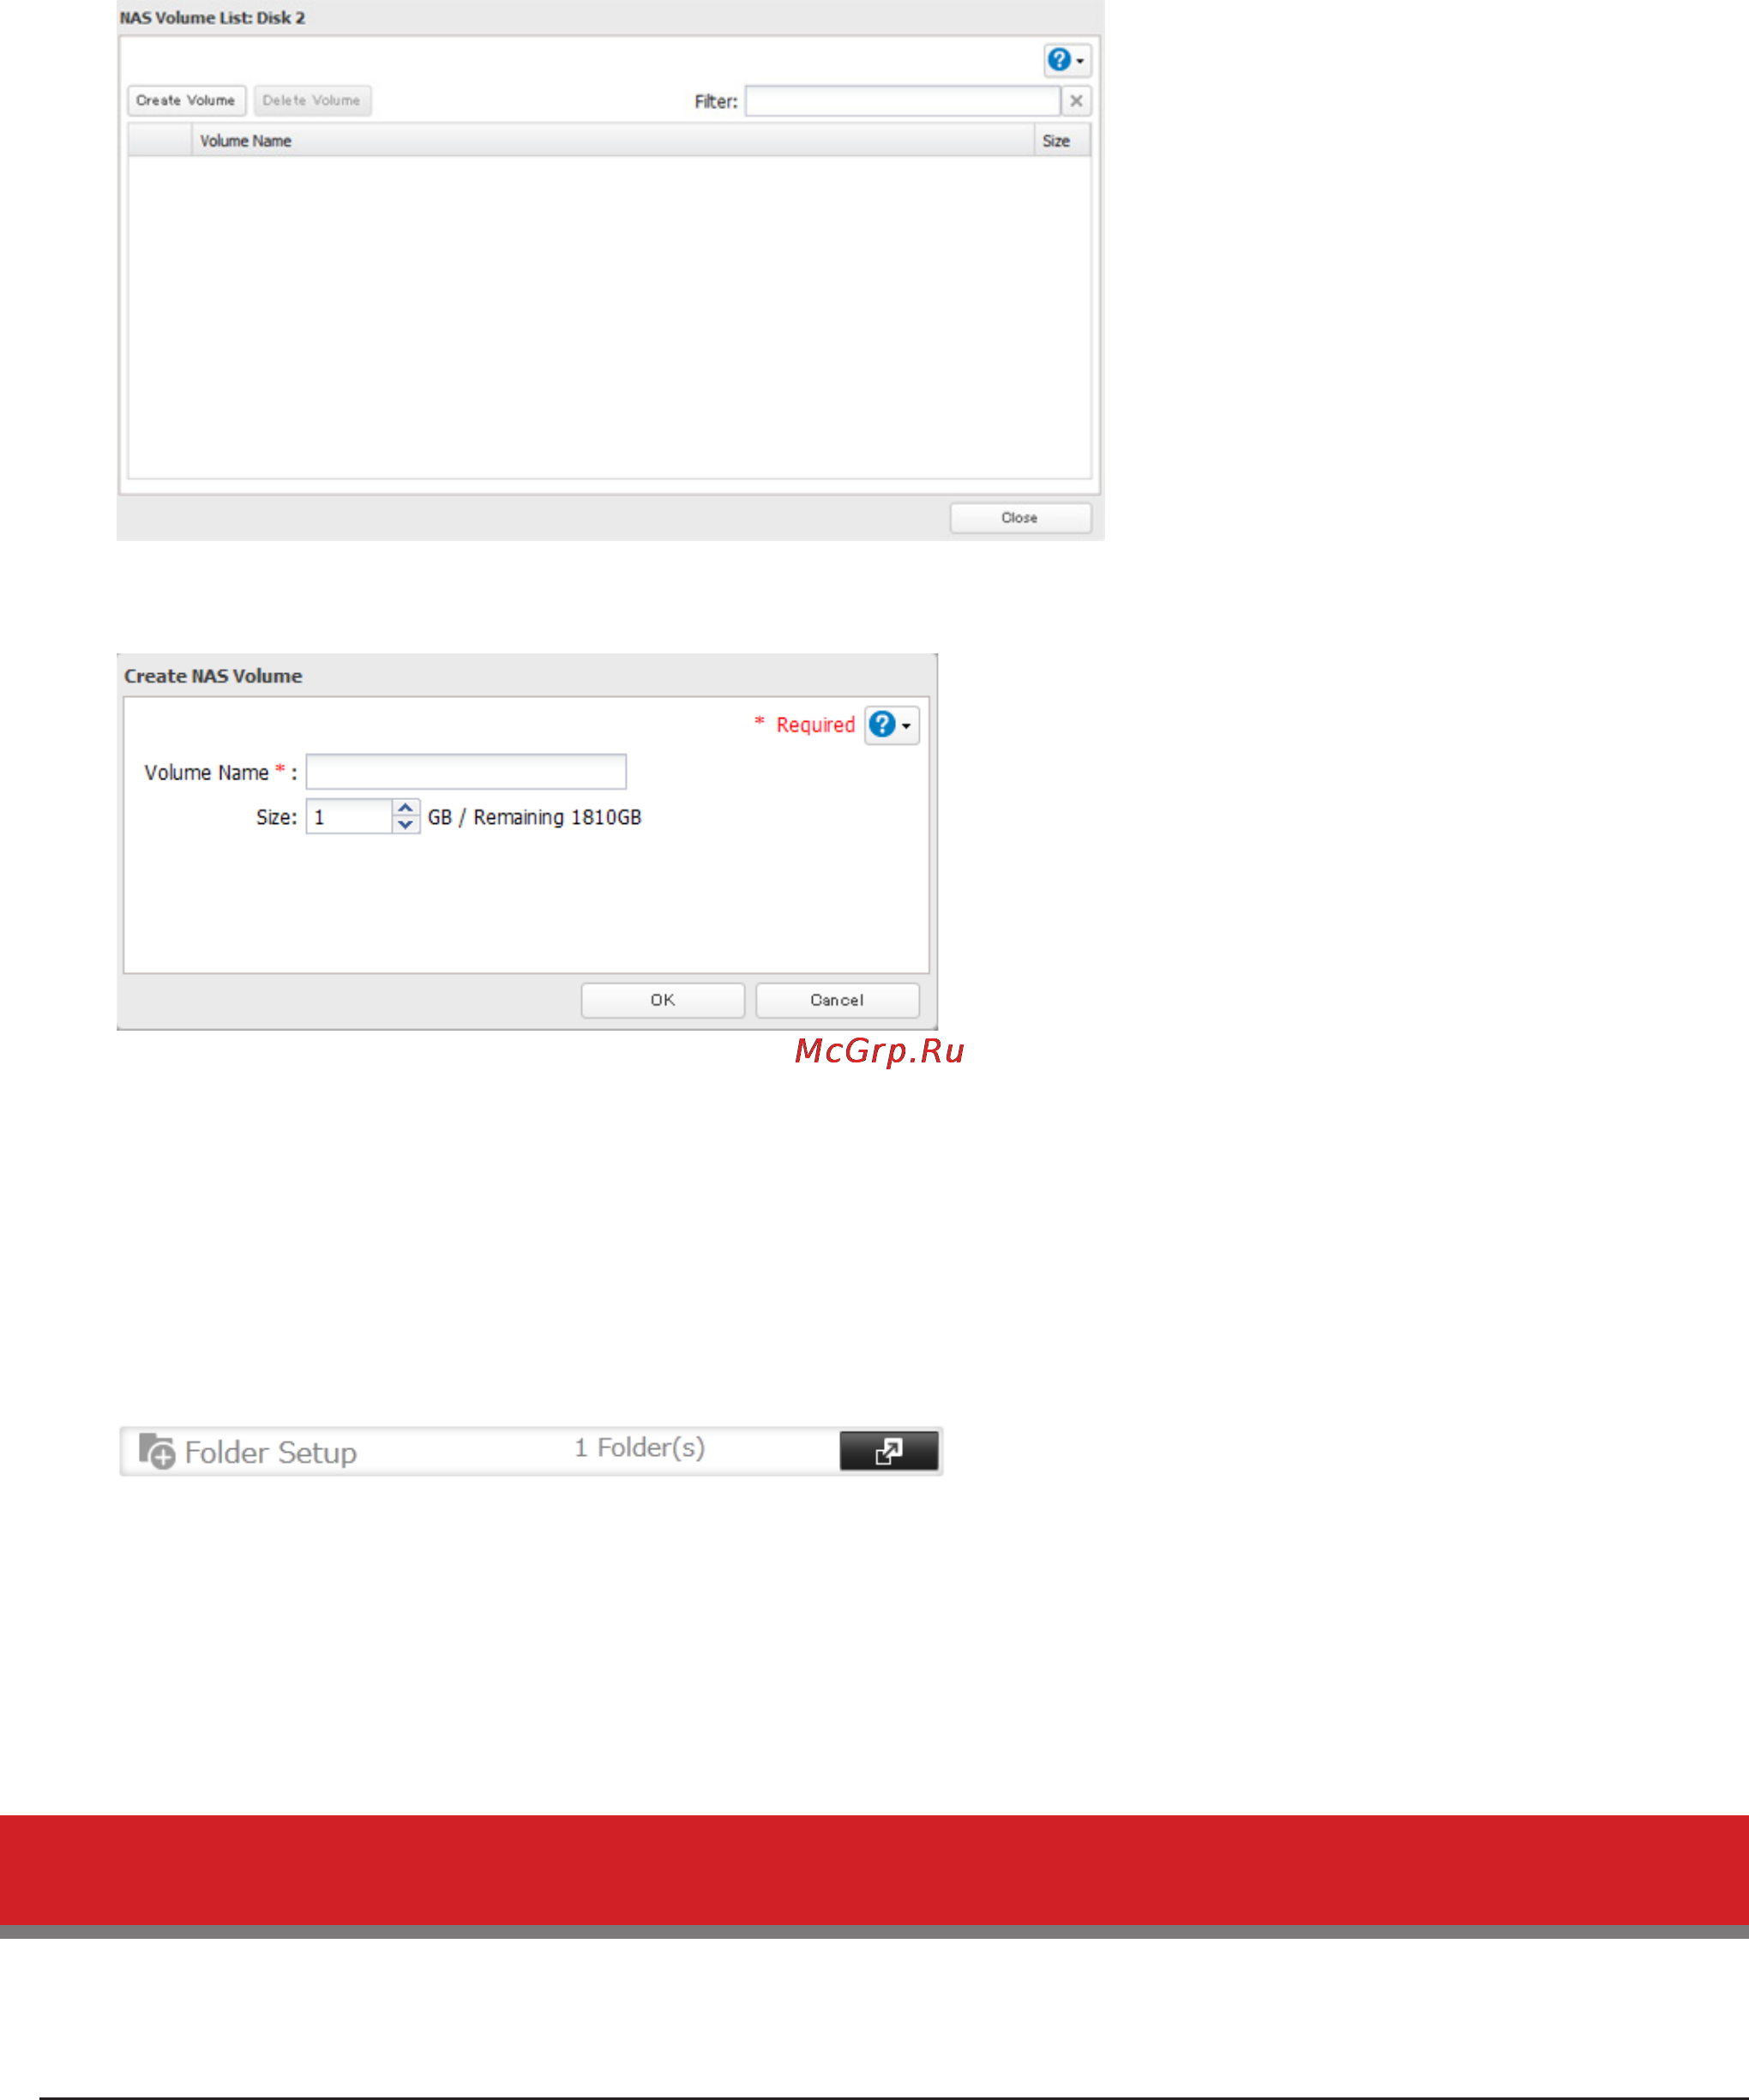Screen dimensions: 1749x2100
Task: Decrease size with the down arrow
Action: point(405,825)
